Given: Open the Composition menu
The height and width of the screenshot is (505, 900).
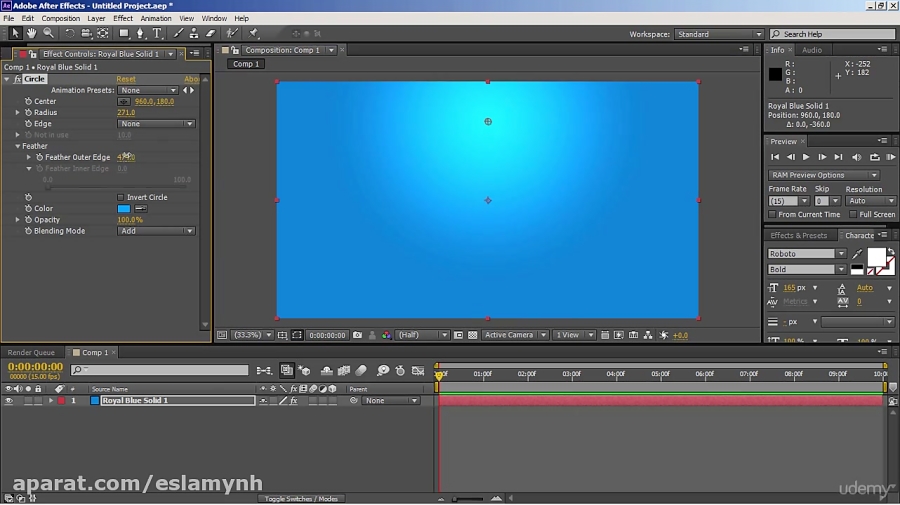Looking at the screenshot, I should [x=60, y=18].
